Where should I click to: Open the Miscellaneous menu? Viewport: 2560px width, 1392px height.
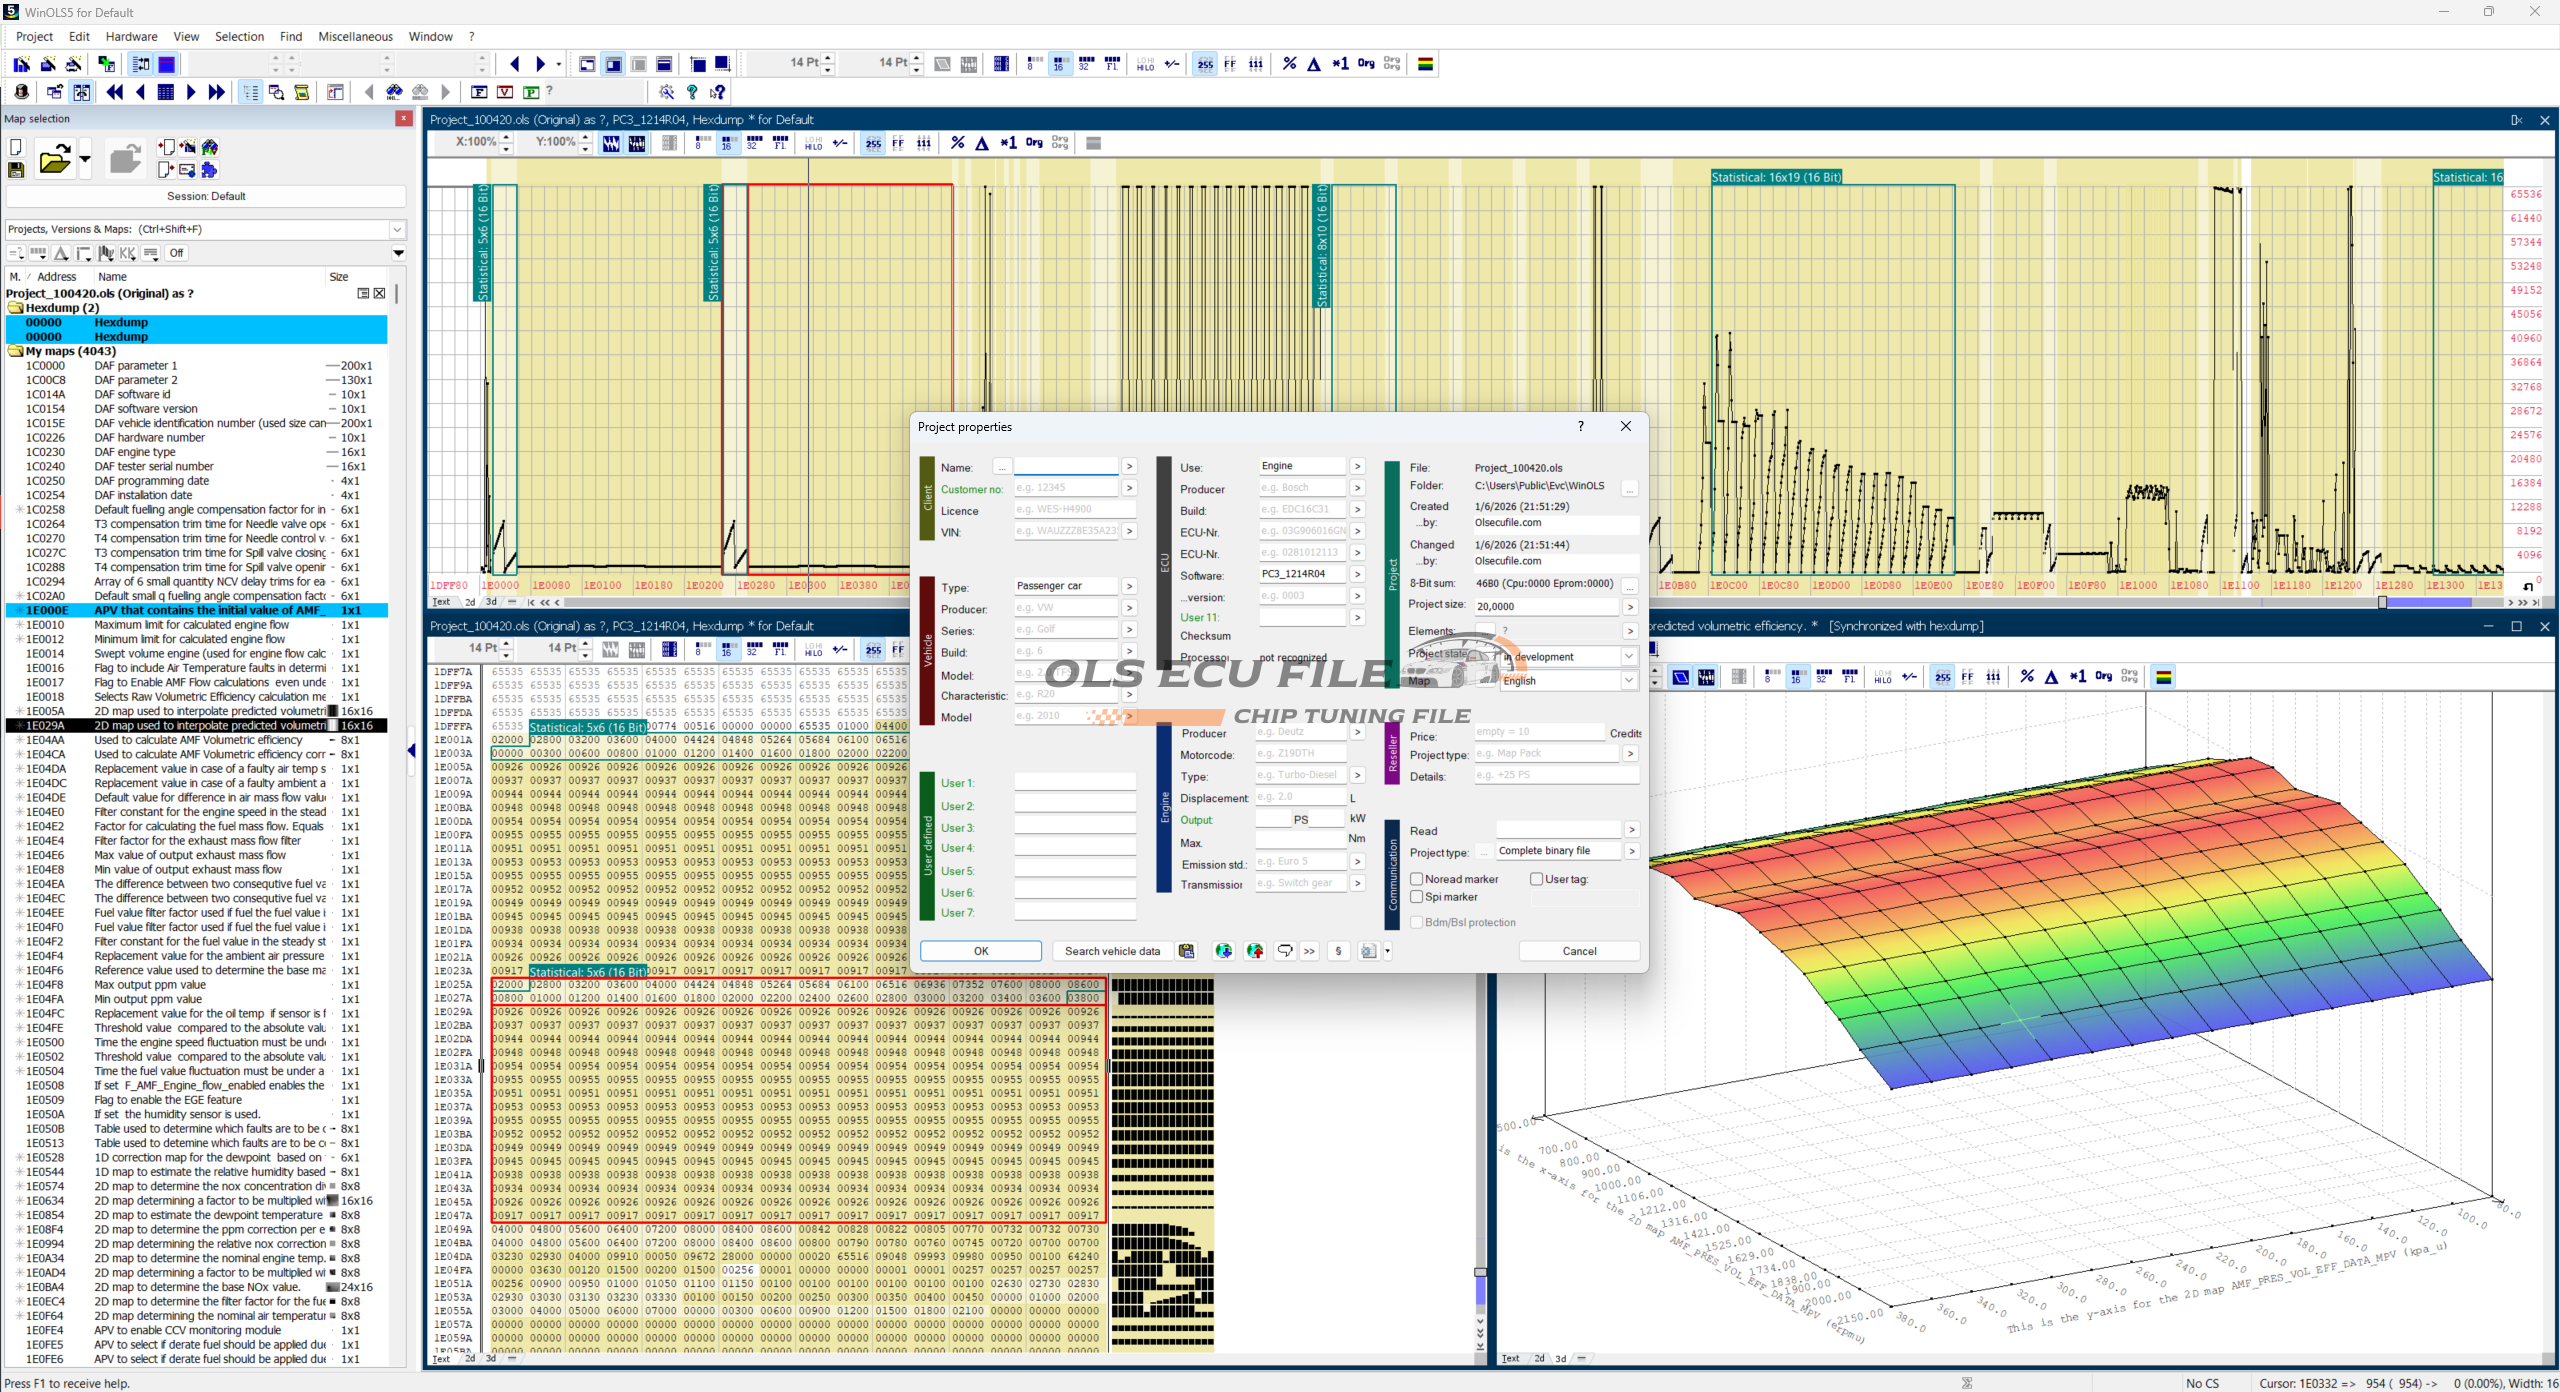(355, 36)
